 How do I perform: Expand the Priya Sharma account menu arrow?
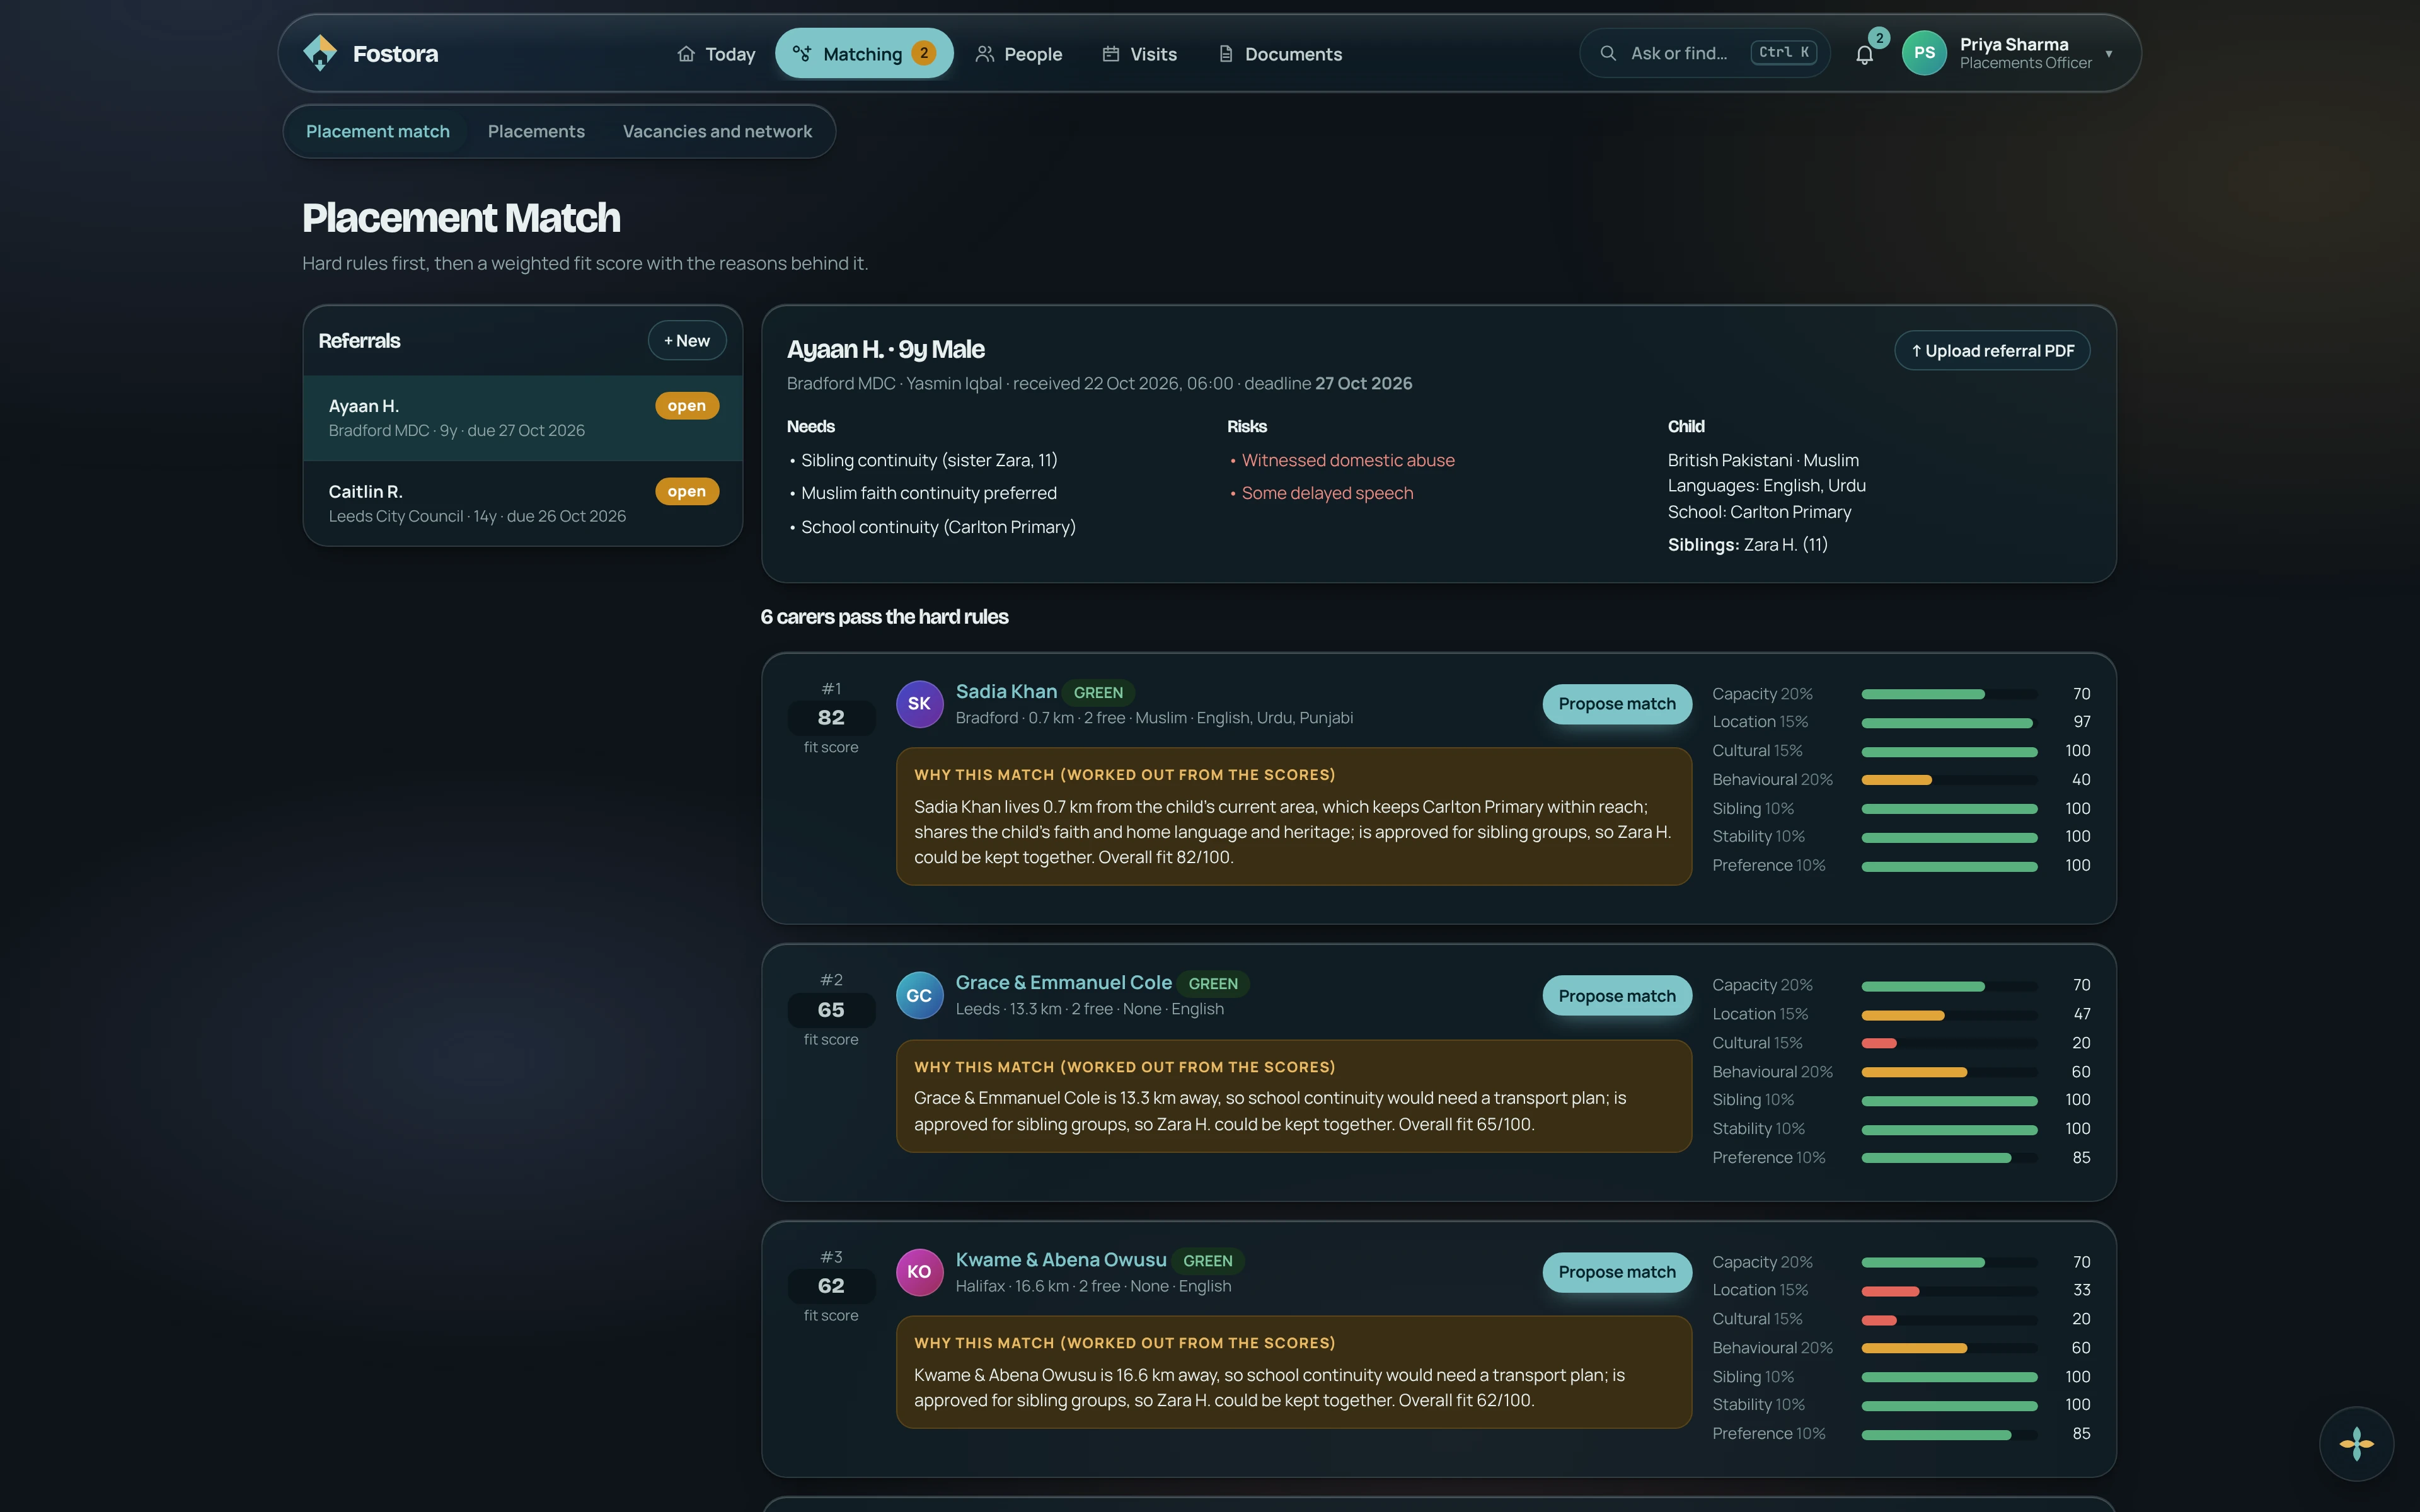2109,54
